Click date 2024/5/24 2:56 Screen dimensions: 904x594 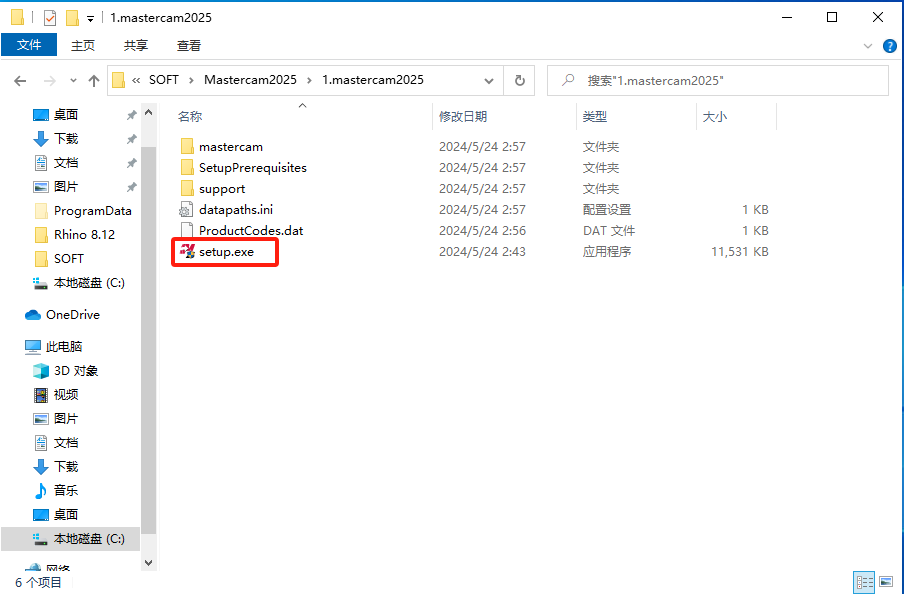click(482, 231)
